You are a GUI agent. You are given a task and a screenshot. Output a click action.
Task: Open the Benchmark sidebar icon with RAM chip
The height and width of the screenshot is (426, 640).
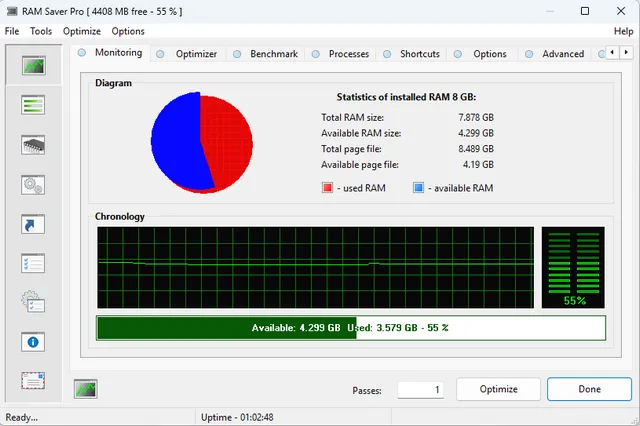click(x=33, y=145)
